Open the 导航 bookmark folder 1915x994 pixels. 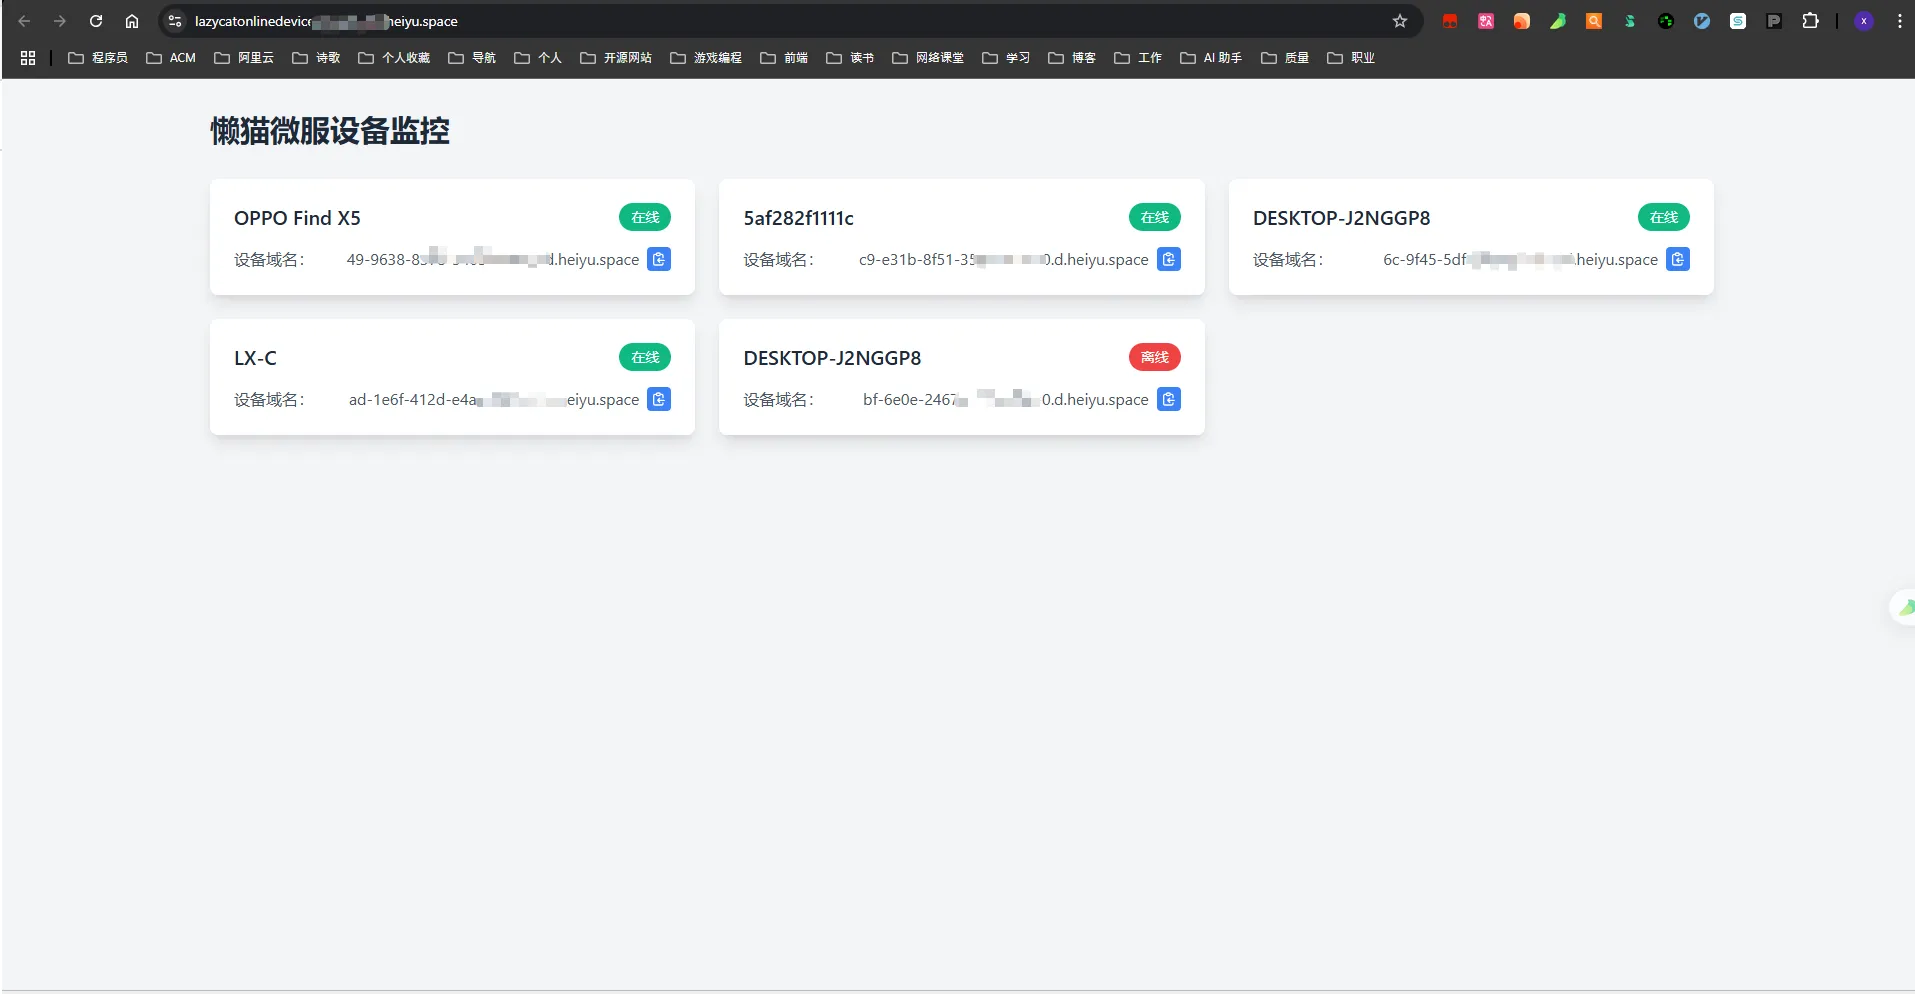click(x=472, y=58)
